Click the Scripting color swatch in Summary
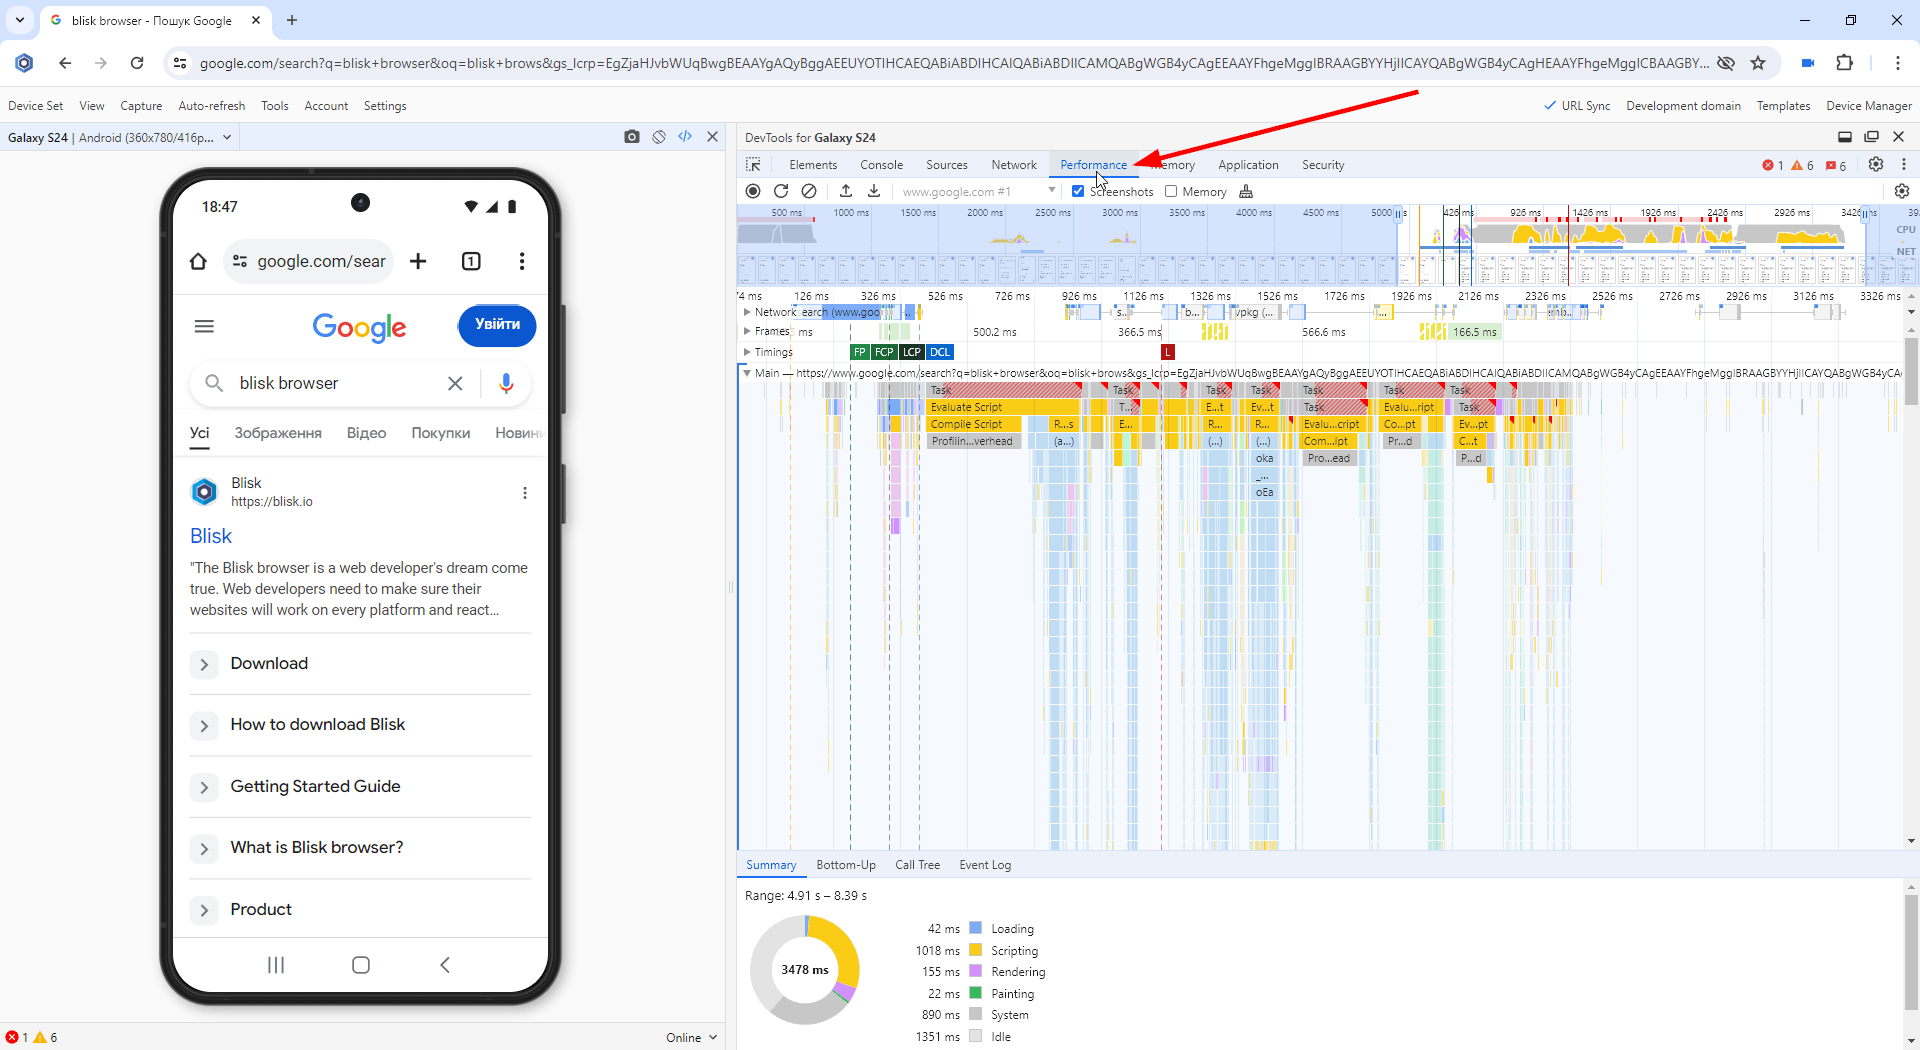Image resolution: width=1920 pixels, height=1050 pixels. click(x=974, y=950)
